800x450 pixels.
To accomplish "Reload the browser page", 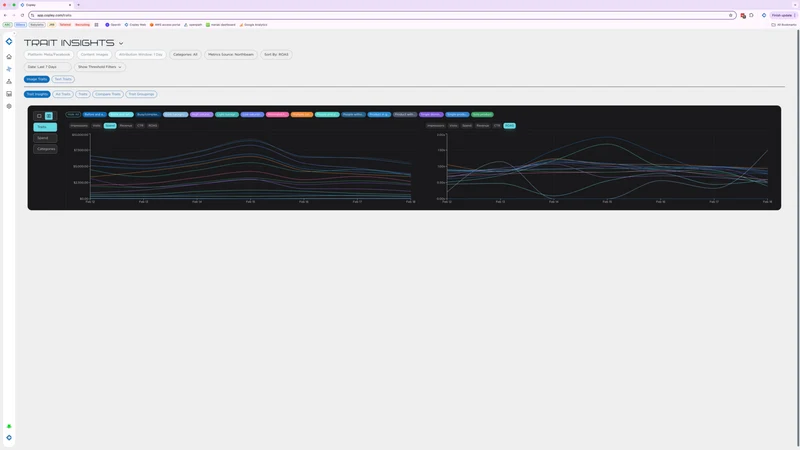I will (22, 15).
